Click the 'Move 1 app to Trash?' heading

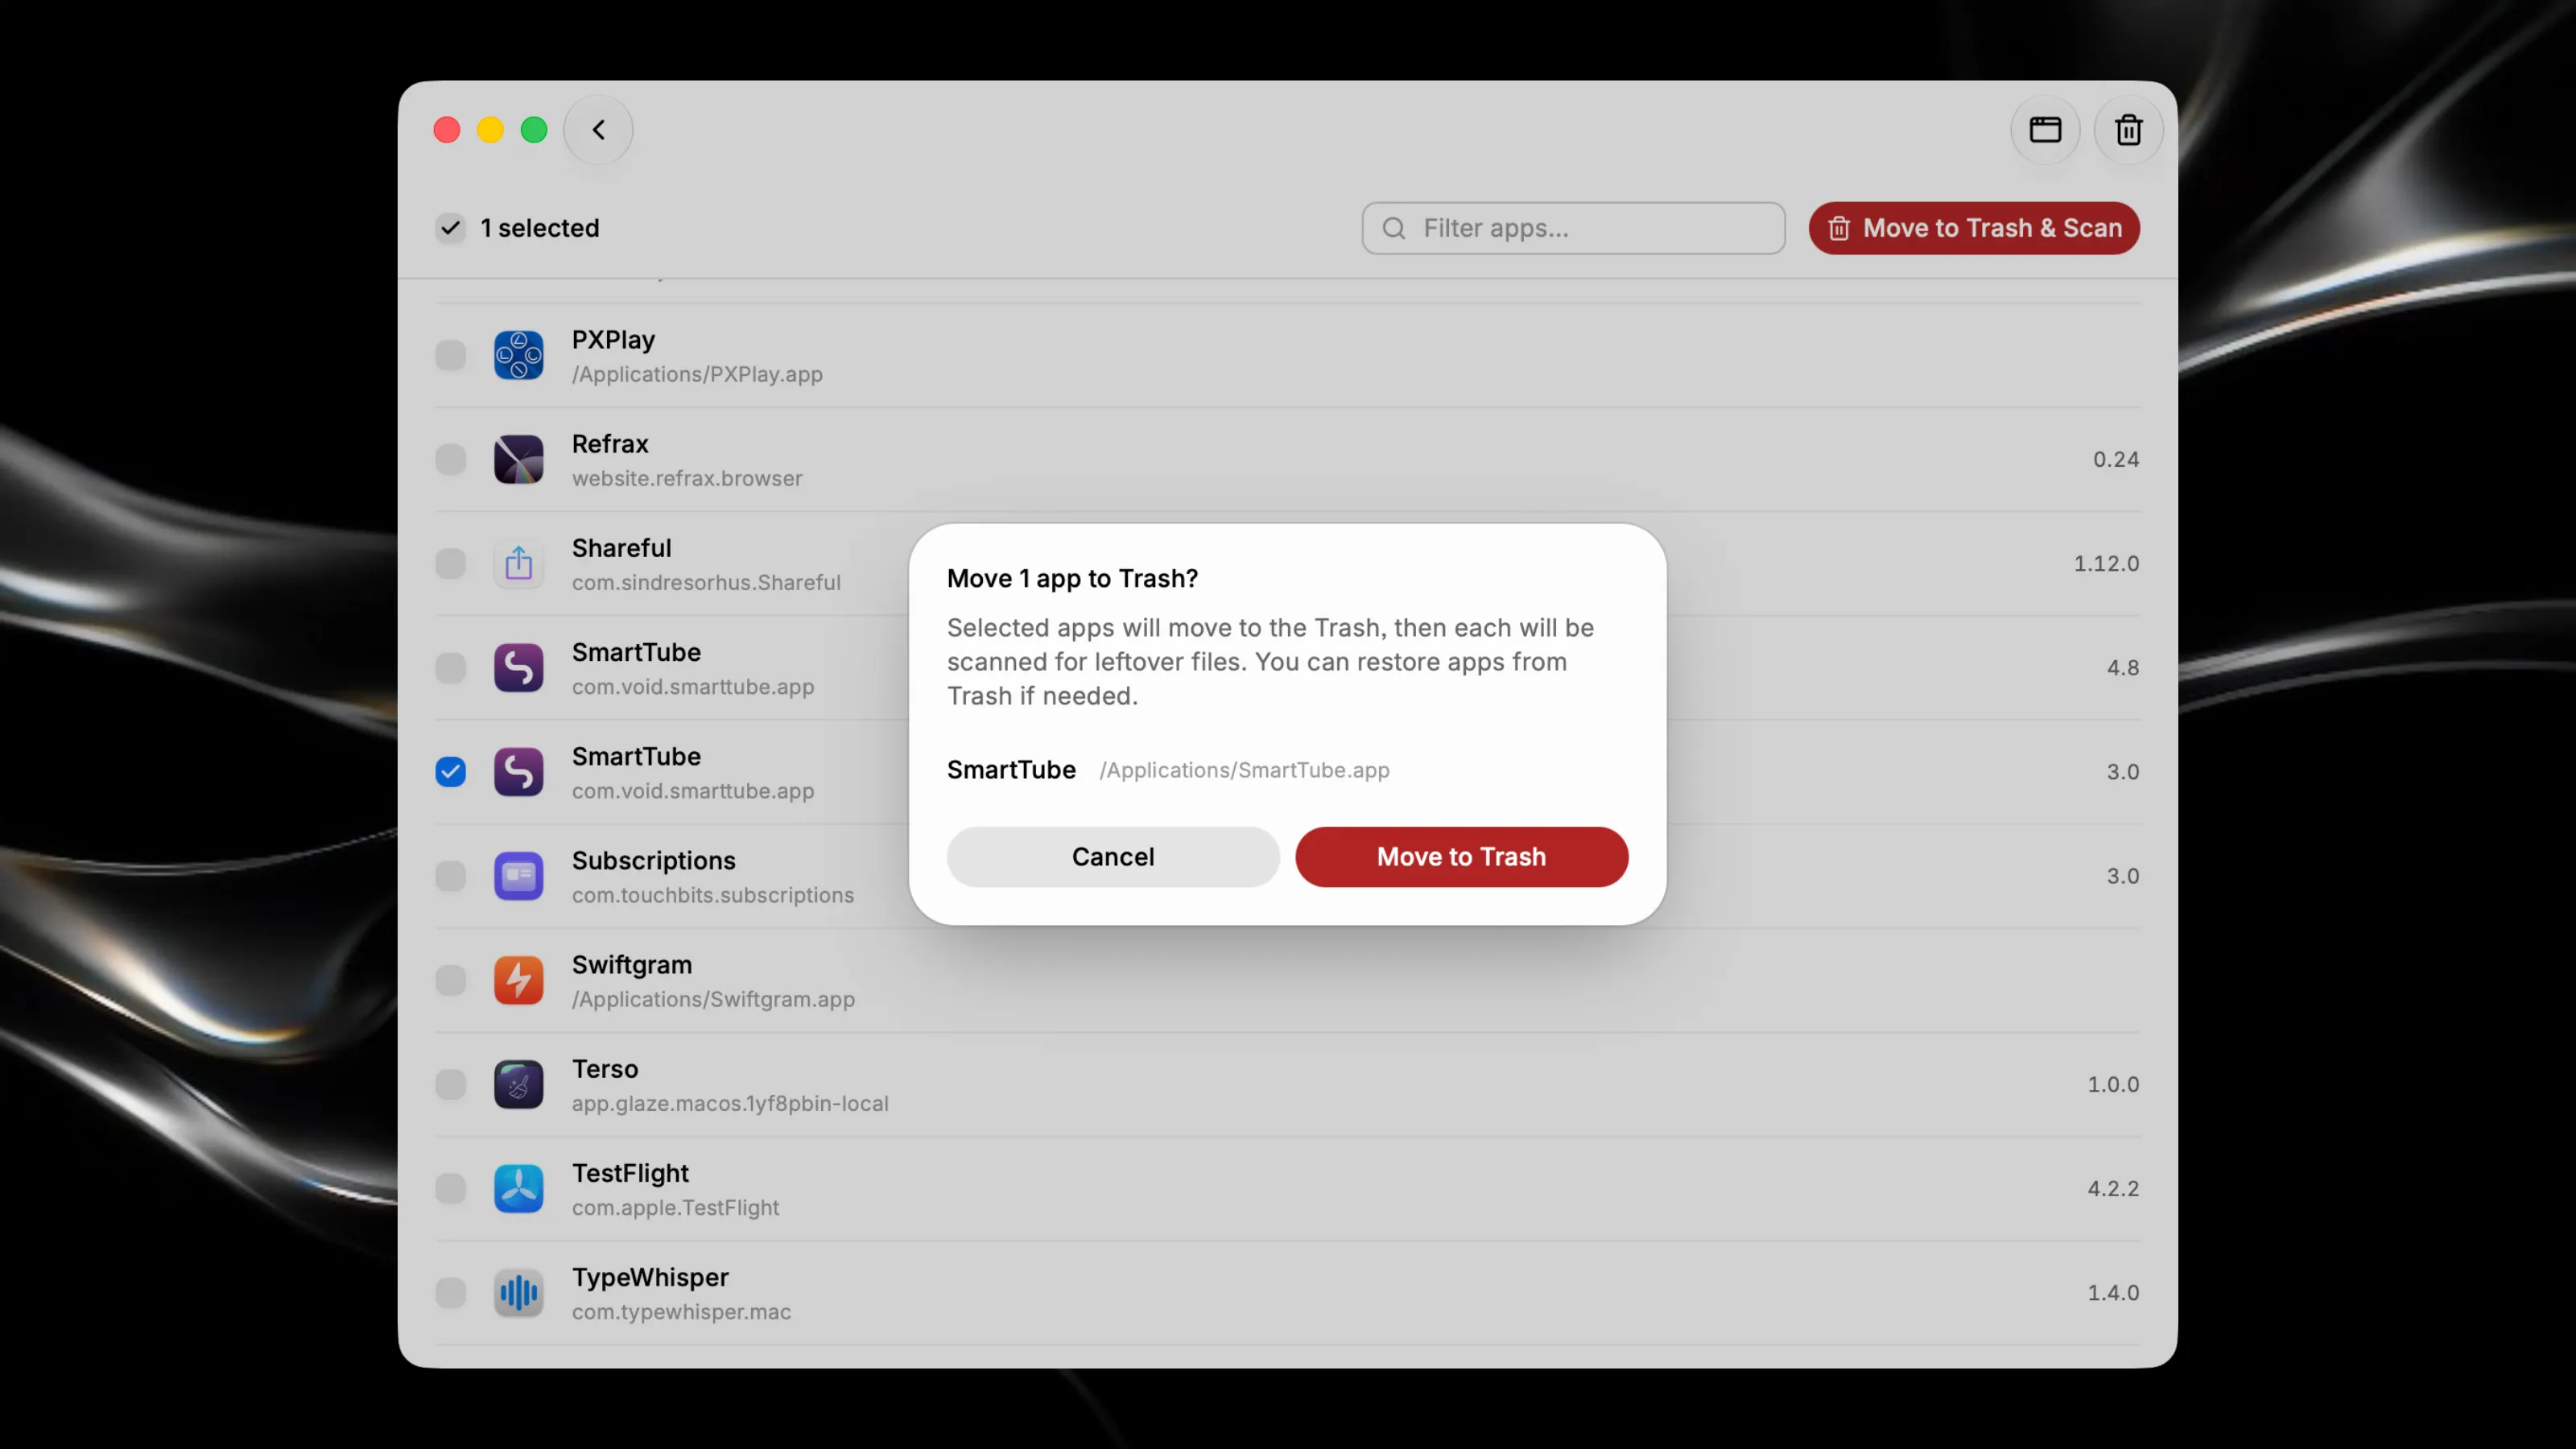tap(1072, 579)
